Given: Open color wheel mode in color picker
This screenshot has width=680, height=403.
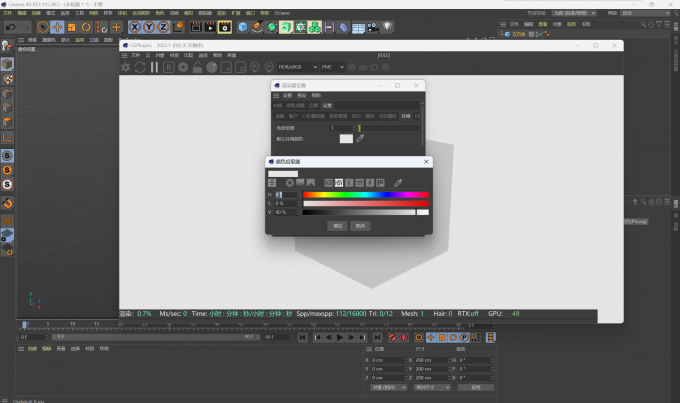Looking at the screenshot, I should (x=290, y=183).
